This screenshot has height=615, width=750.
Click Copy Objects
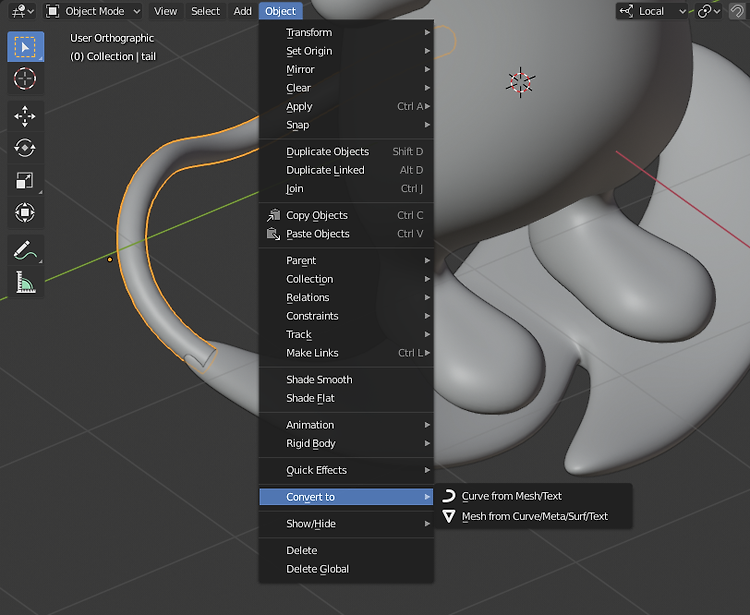pyautogui.click(x=346, y=216)
